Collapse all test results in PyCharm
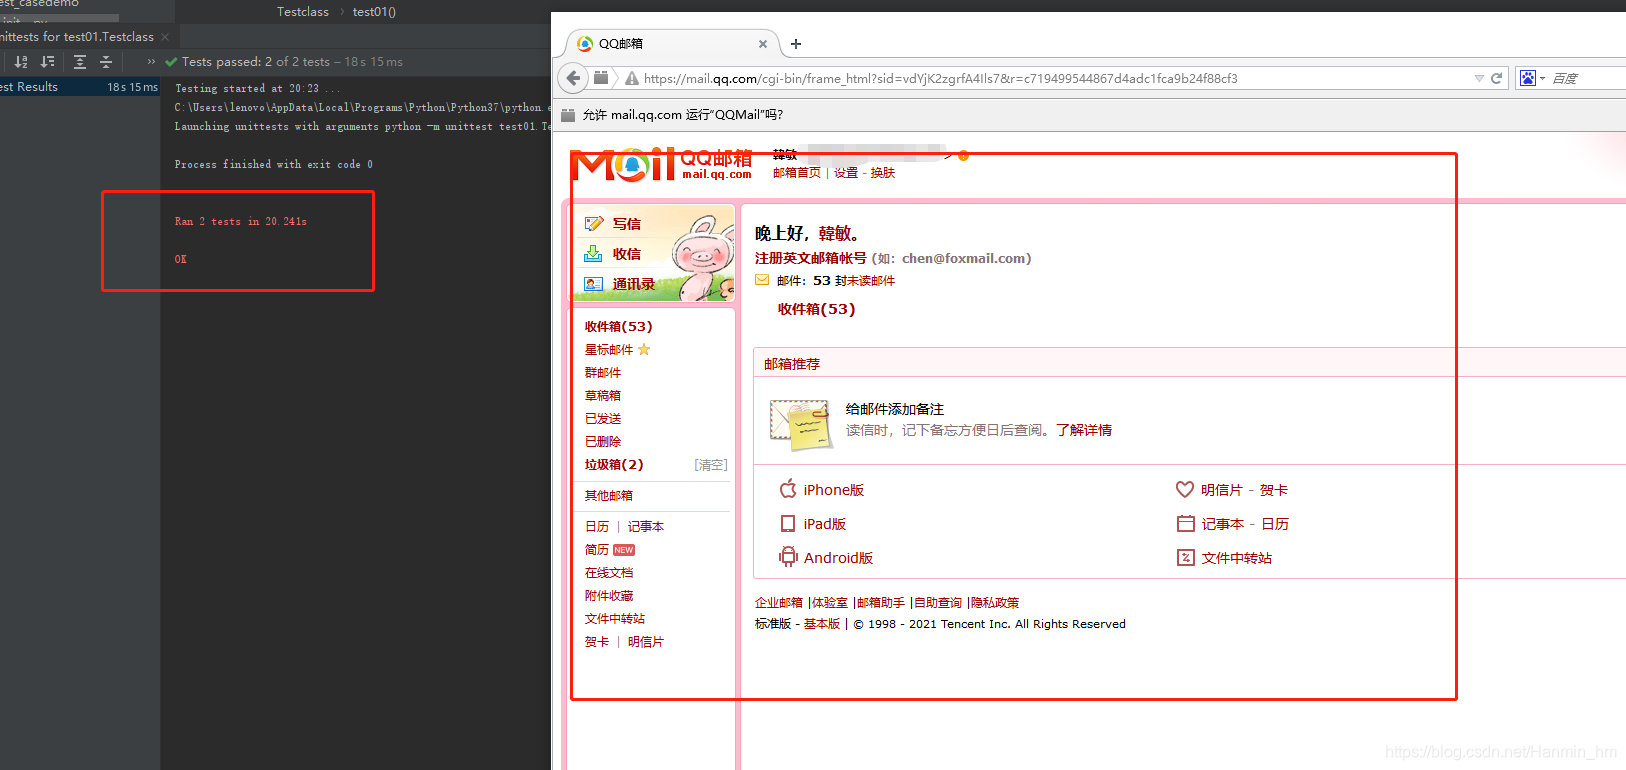Screen dimensions: 1626x770 (105, 62)
